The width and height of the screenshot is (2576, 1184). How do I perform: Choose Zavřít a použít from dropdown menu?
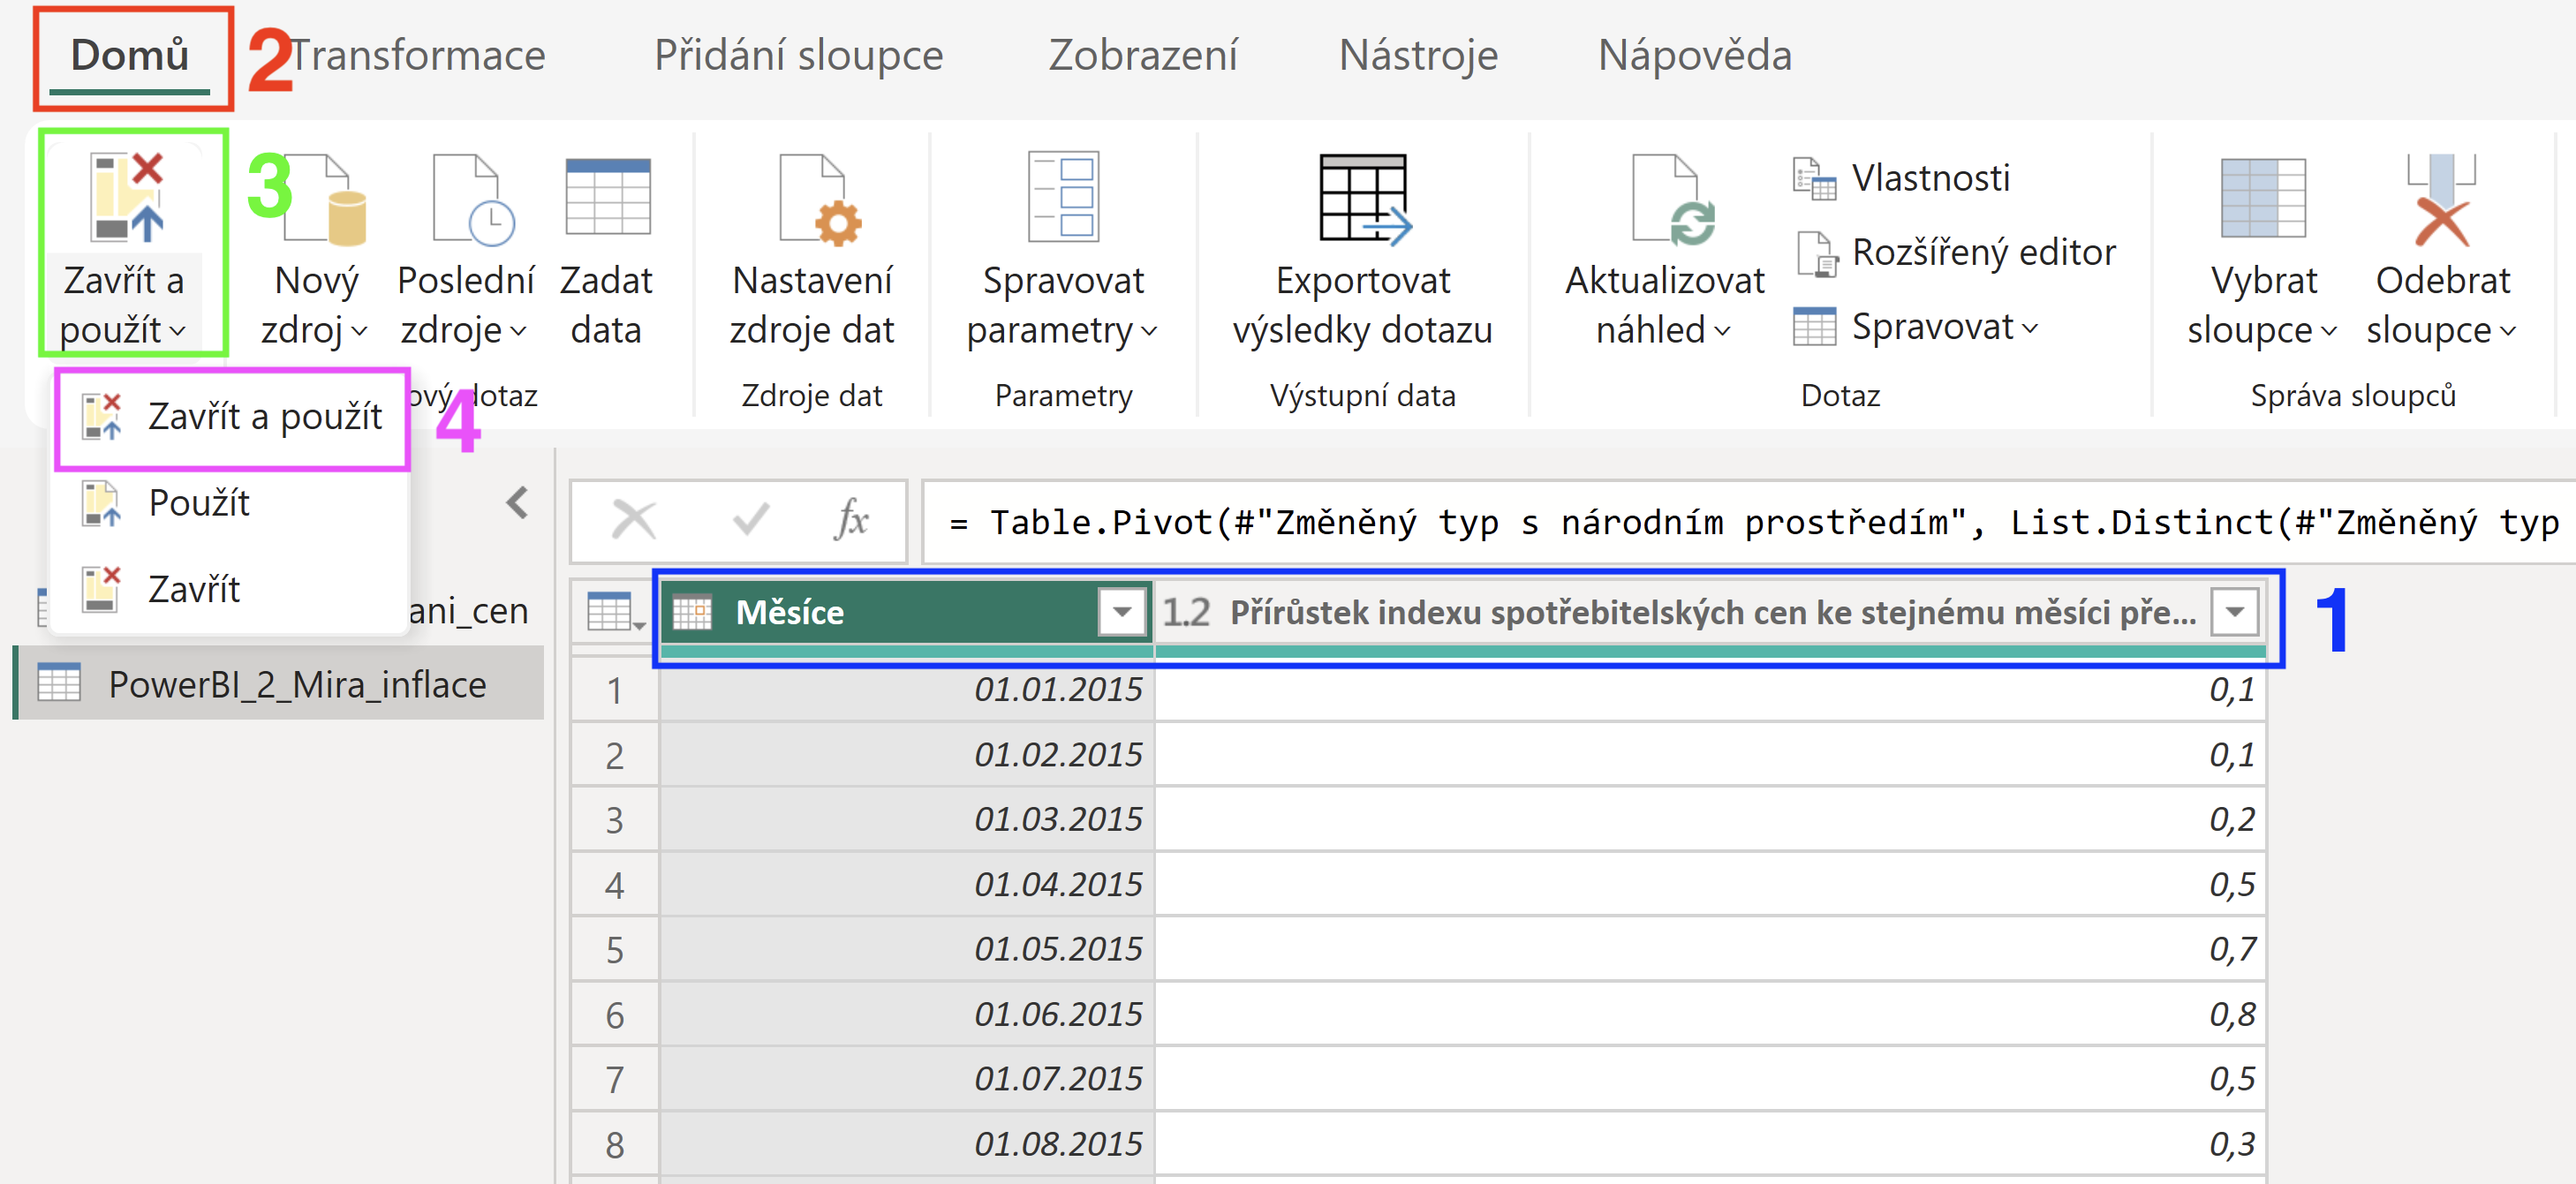click(x=232, y=416)
